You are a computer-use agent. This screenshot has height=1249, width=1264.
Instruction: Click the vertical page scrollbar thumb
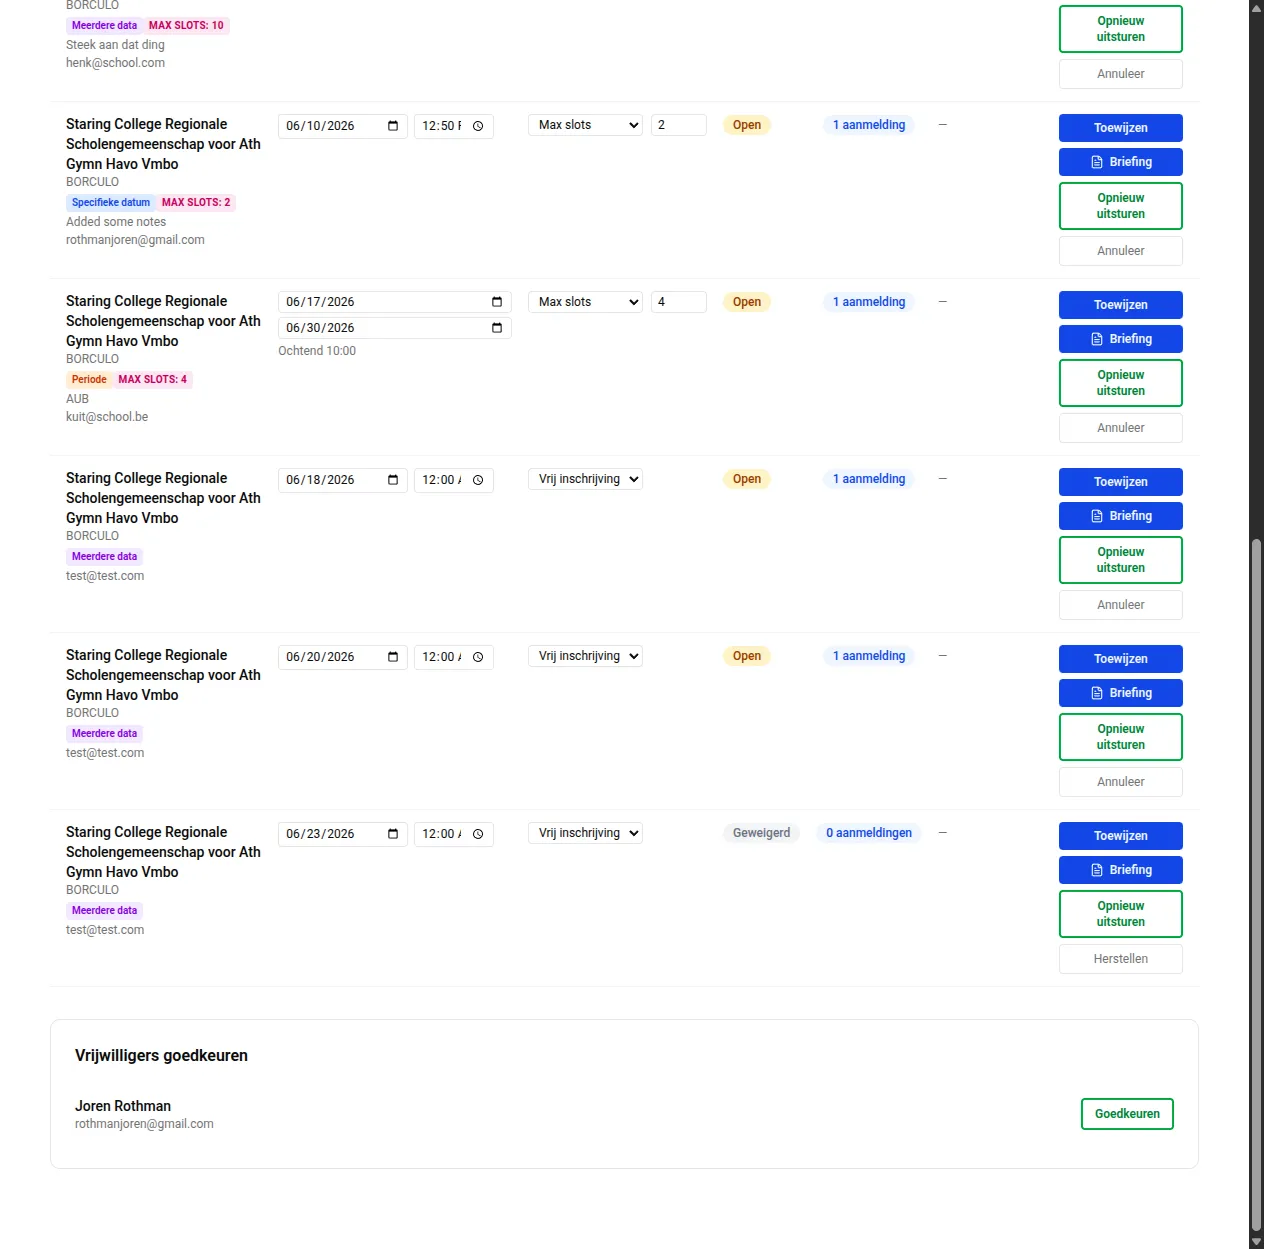1256,886
